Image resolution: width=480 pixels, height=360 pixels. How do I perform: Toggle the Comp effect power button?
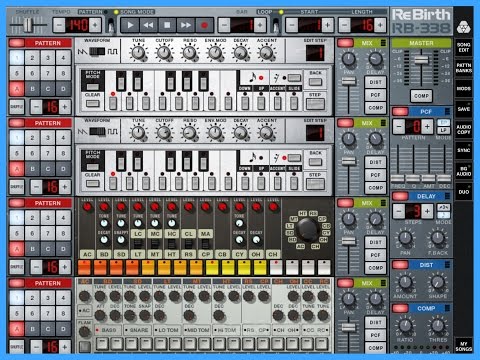coord(400,308)
